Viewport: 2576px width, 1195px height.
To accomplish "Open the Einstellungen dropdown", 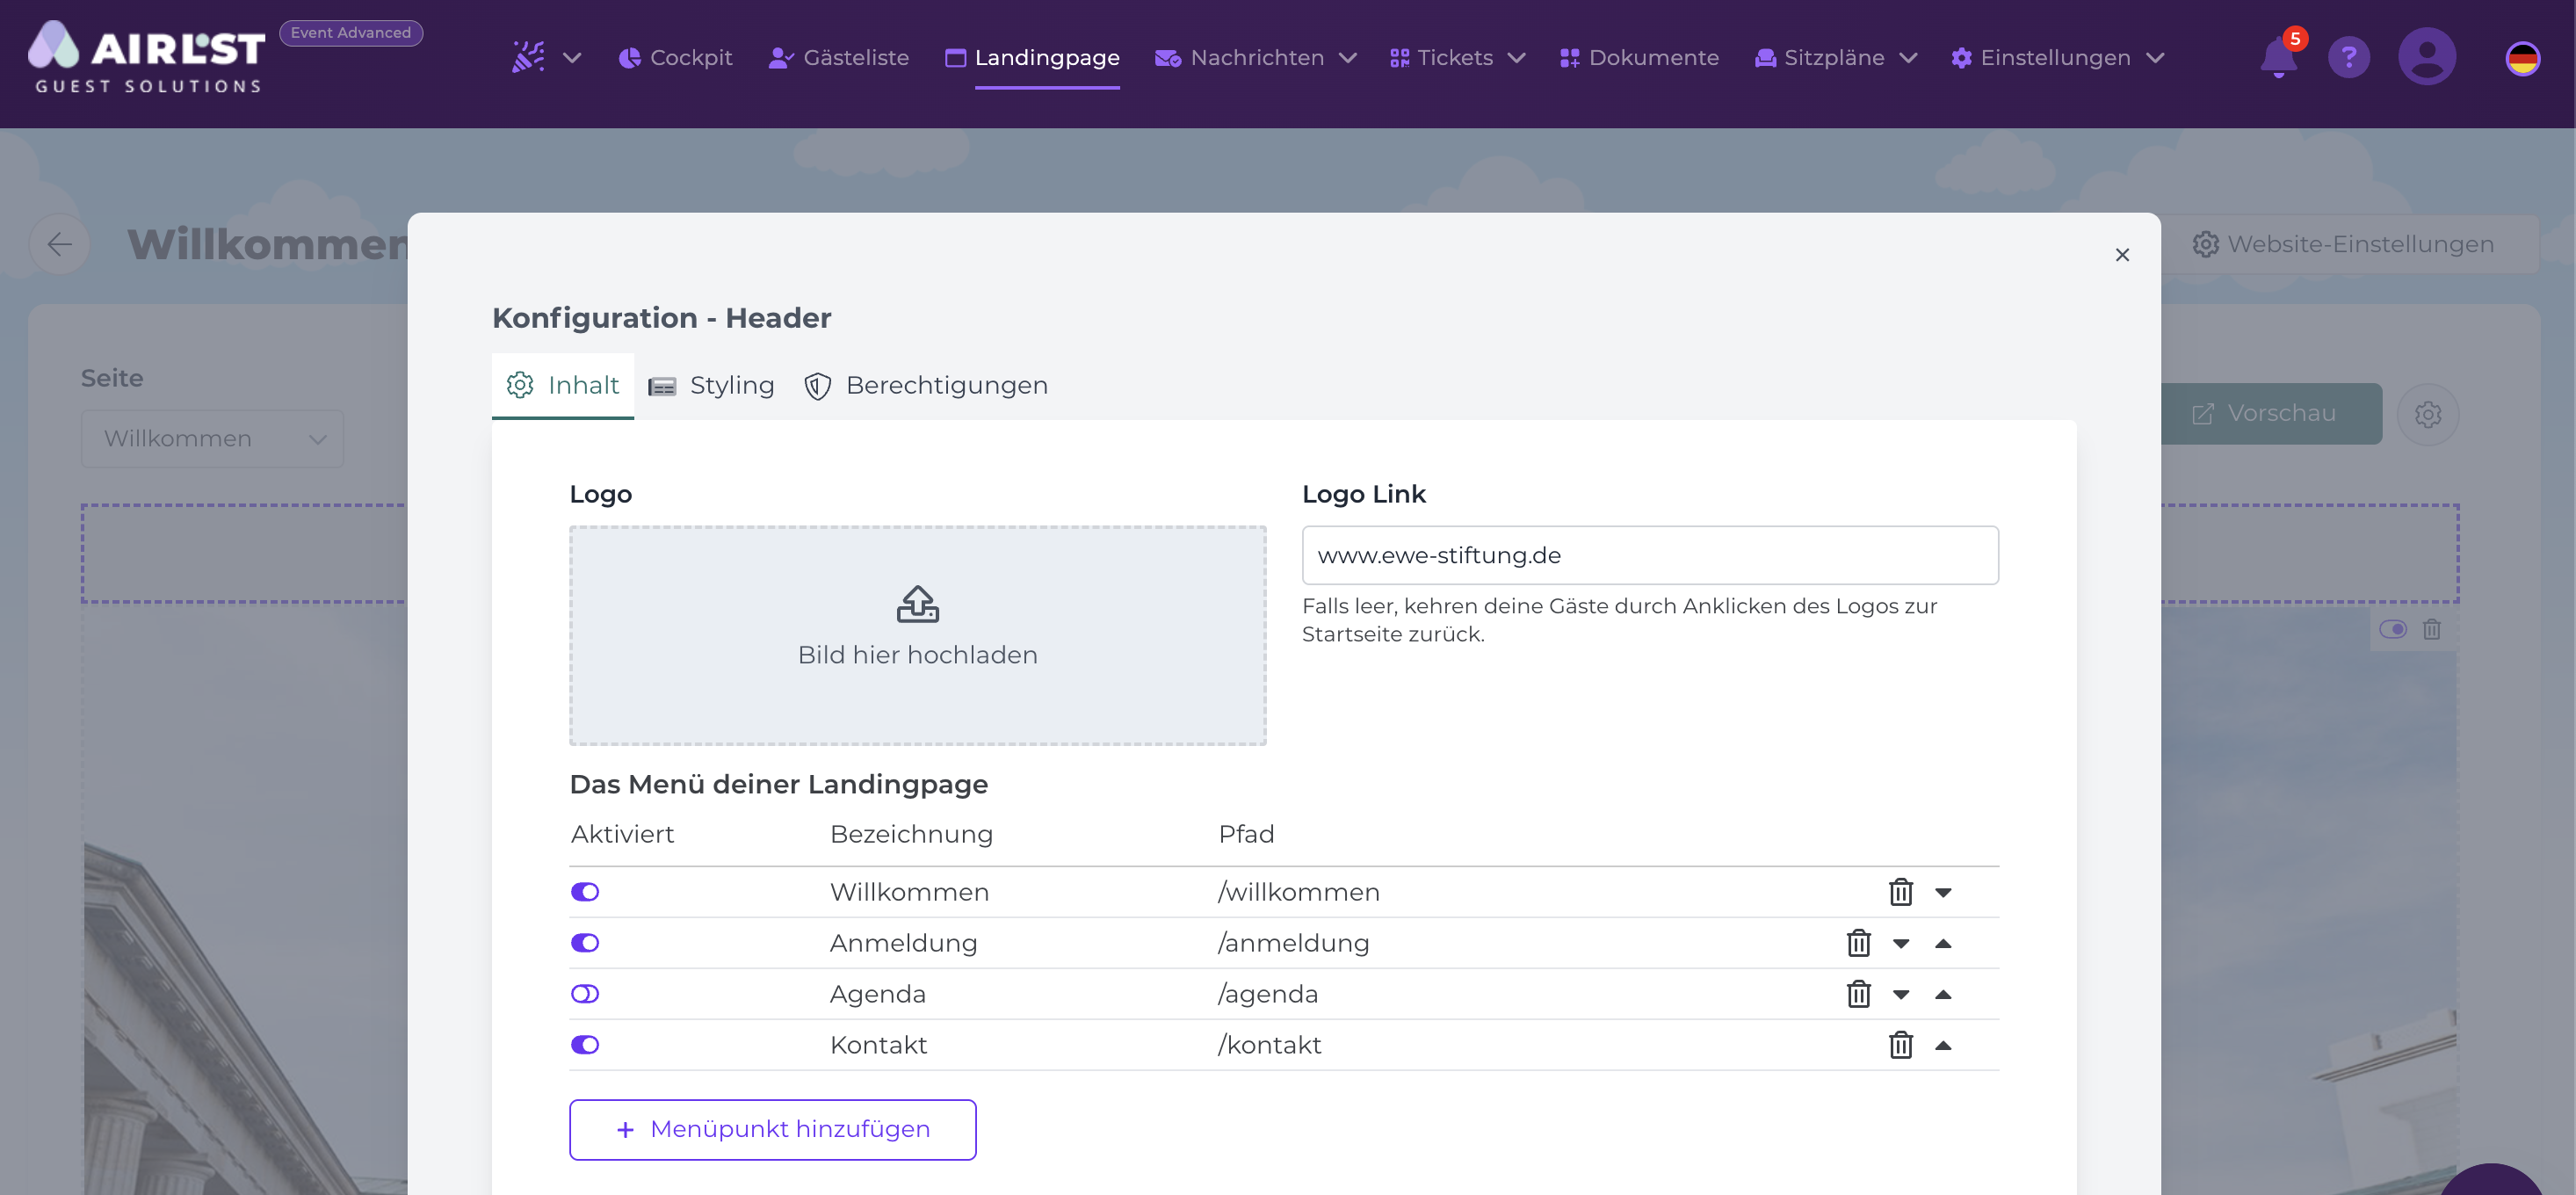I will point(2056,58).
